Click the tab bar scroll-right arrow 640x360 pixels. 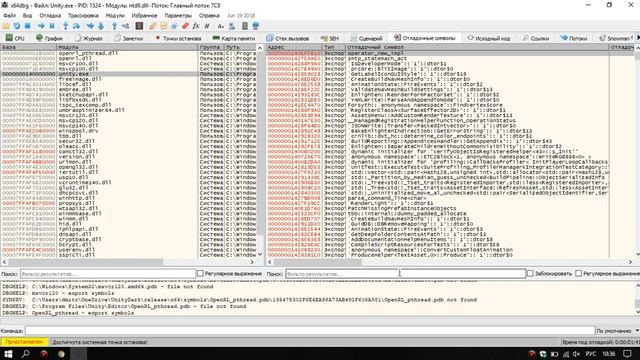(638, 38)
